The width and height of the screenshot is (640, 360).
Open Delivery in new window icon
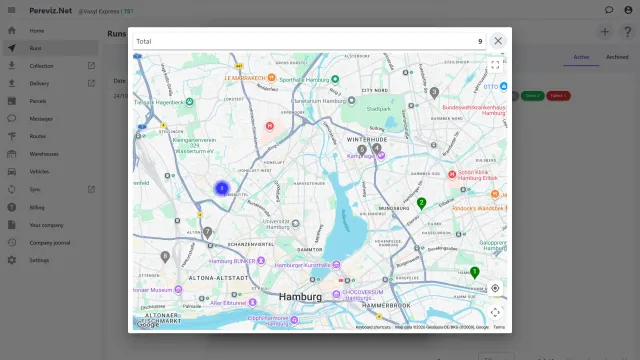(91, 83)
